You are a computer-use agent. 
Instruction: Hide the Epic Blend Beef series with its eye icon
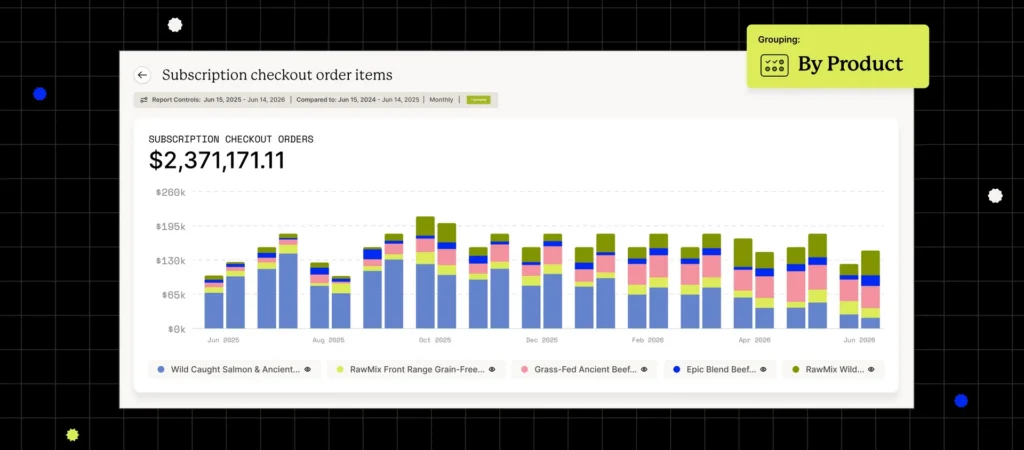pos(763,370)
